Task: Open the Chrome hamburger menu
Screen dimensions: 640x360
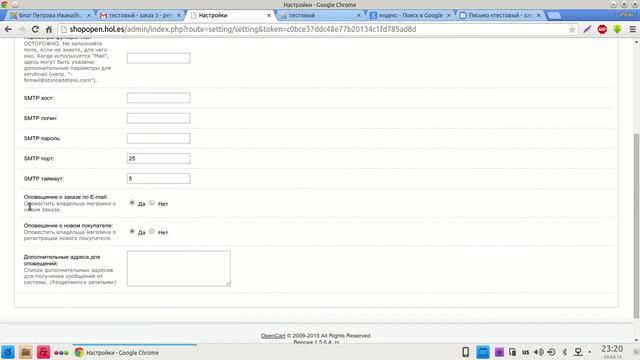Action: (x=632, y=29)
